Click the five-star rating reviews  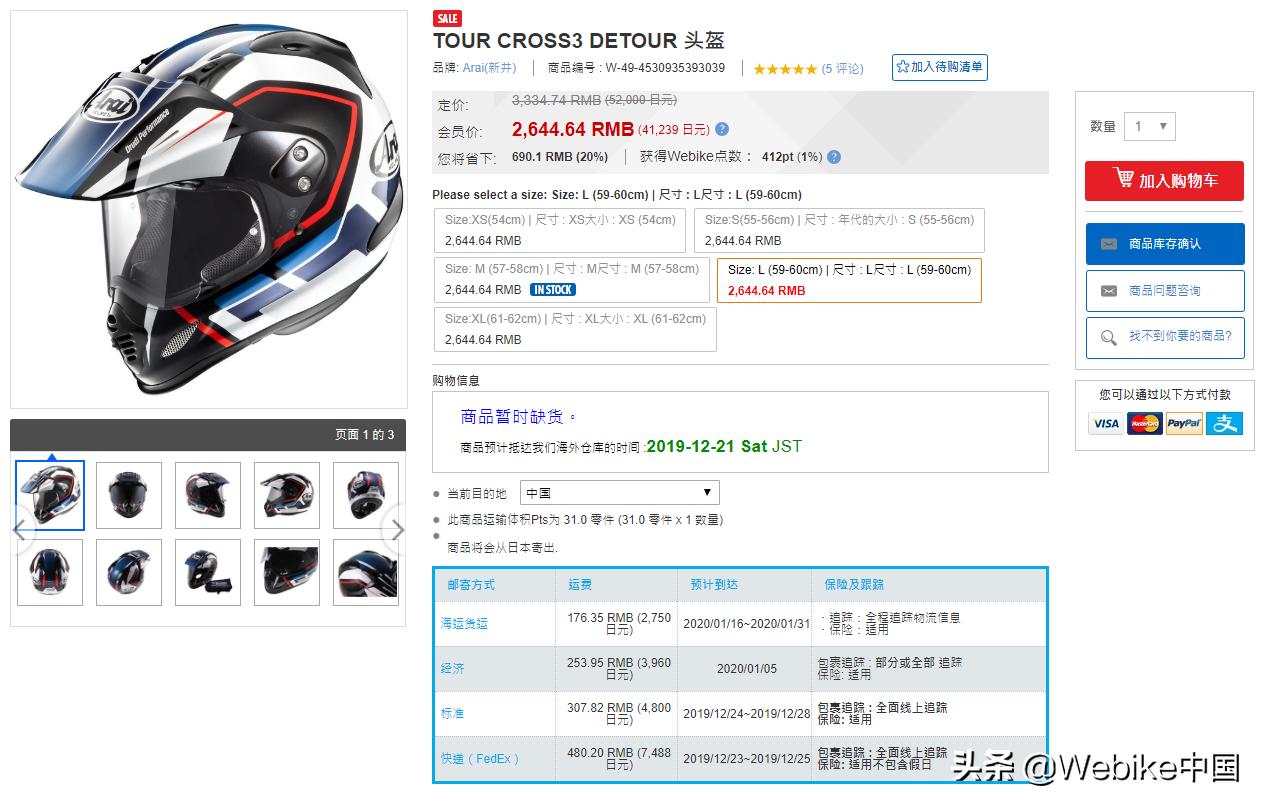coord(808,69)
